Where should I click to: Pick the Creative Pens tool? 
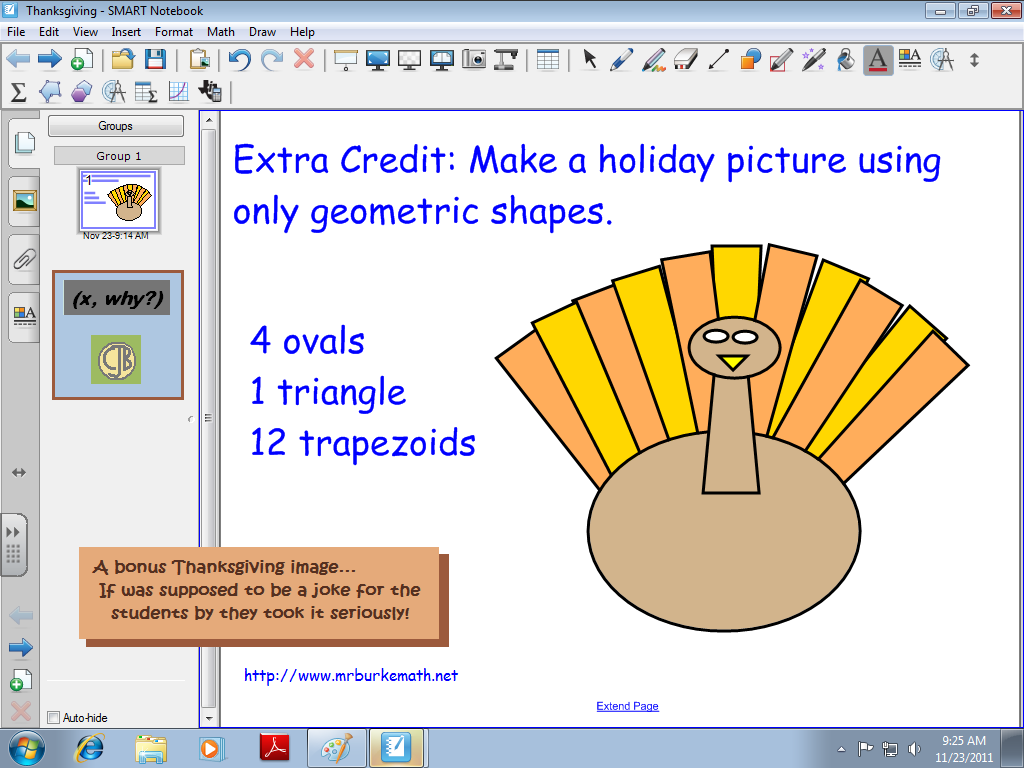pos(653,59)
